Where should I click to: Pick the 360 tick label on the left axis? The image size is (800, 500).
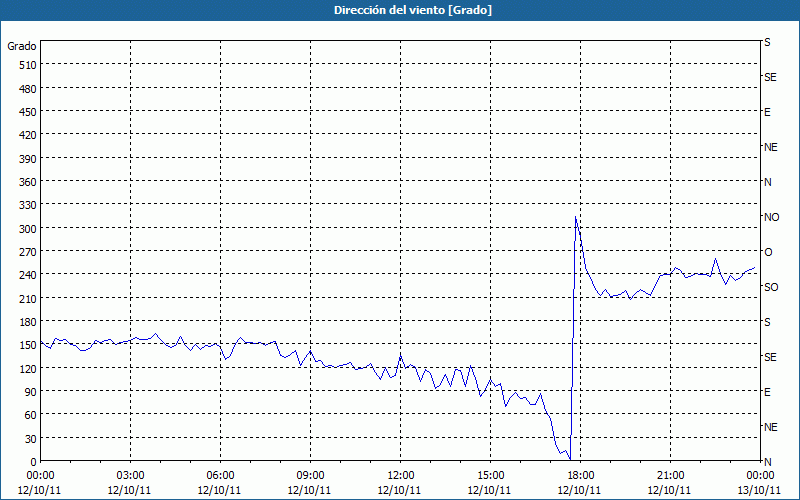tap(28, 182)
